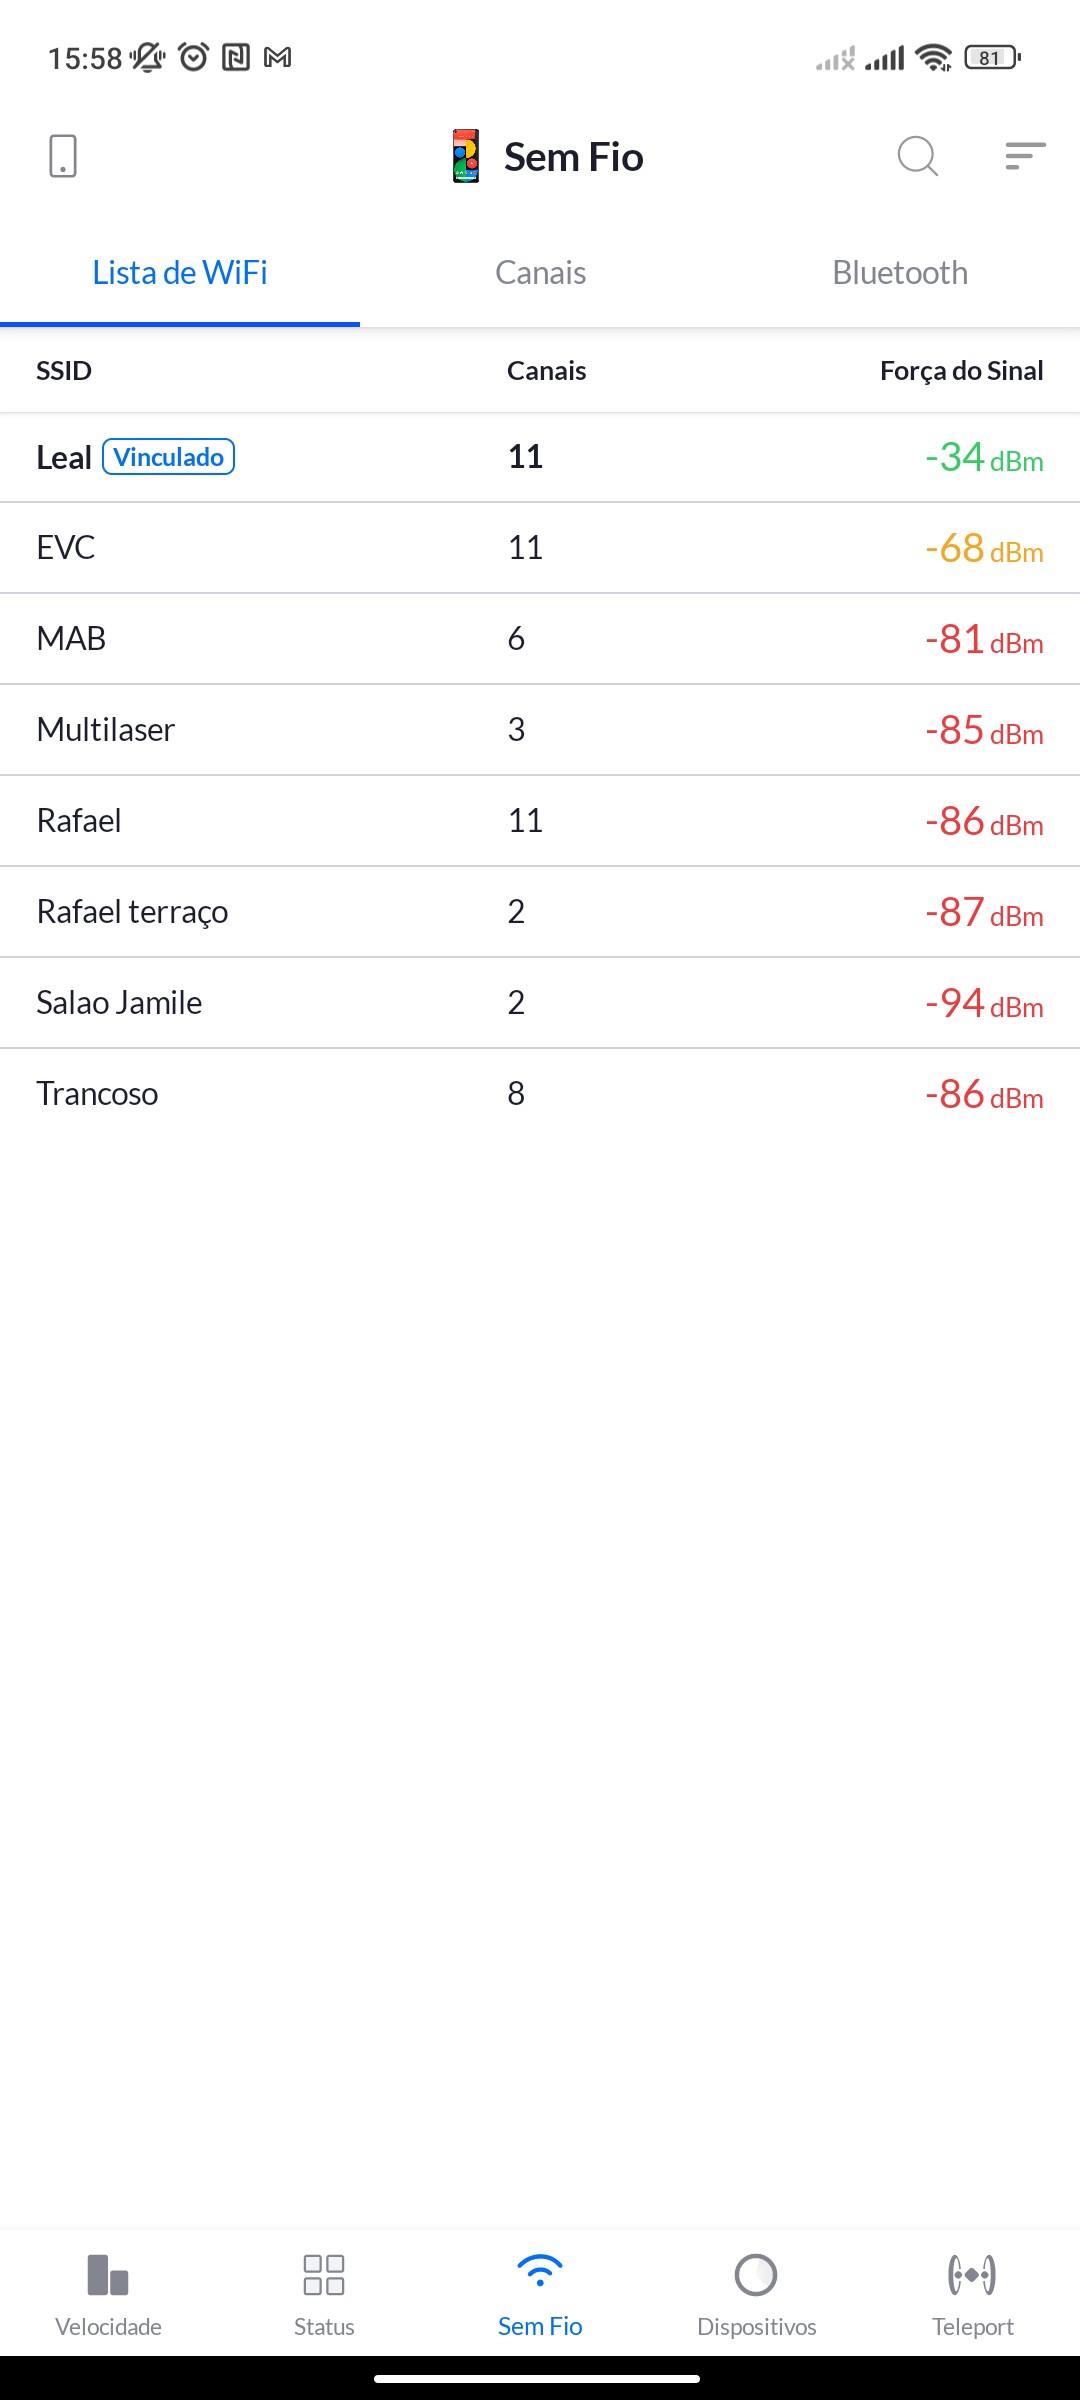Open the Rafael terraço network entry
Viewport: 1080px width, 2400px height.
pyautogui.click(x=540, y=912)
